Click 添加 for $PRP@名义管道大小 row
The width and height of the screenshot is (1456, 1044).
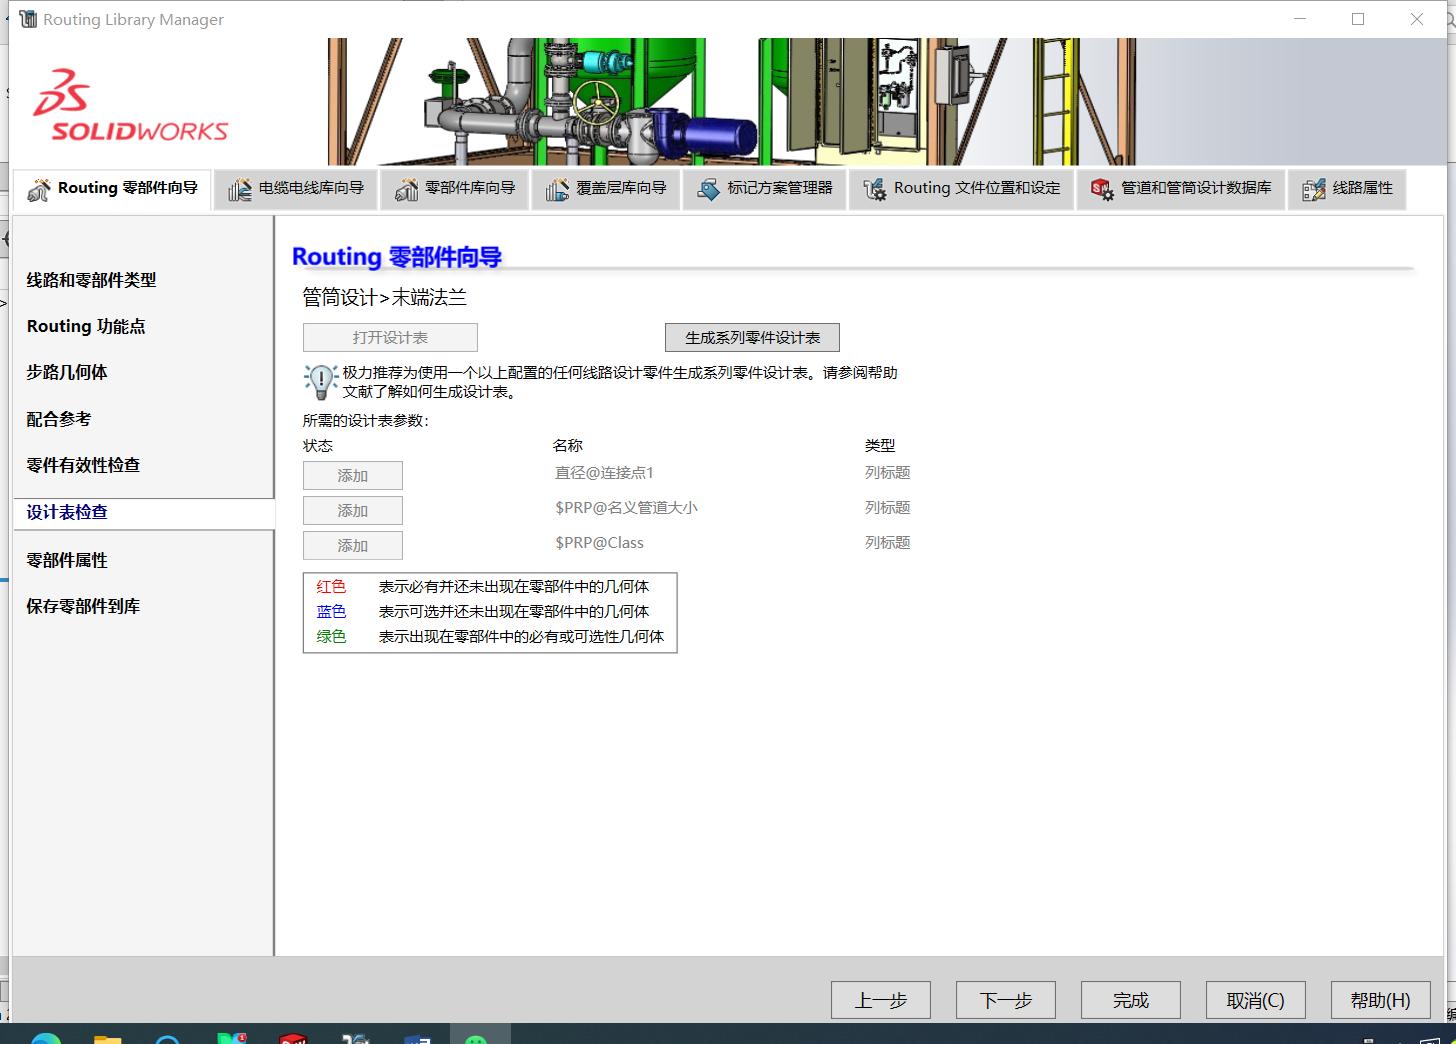[353, 511]
